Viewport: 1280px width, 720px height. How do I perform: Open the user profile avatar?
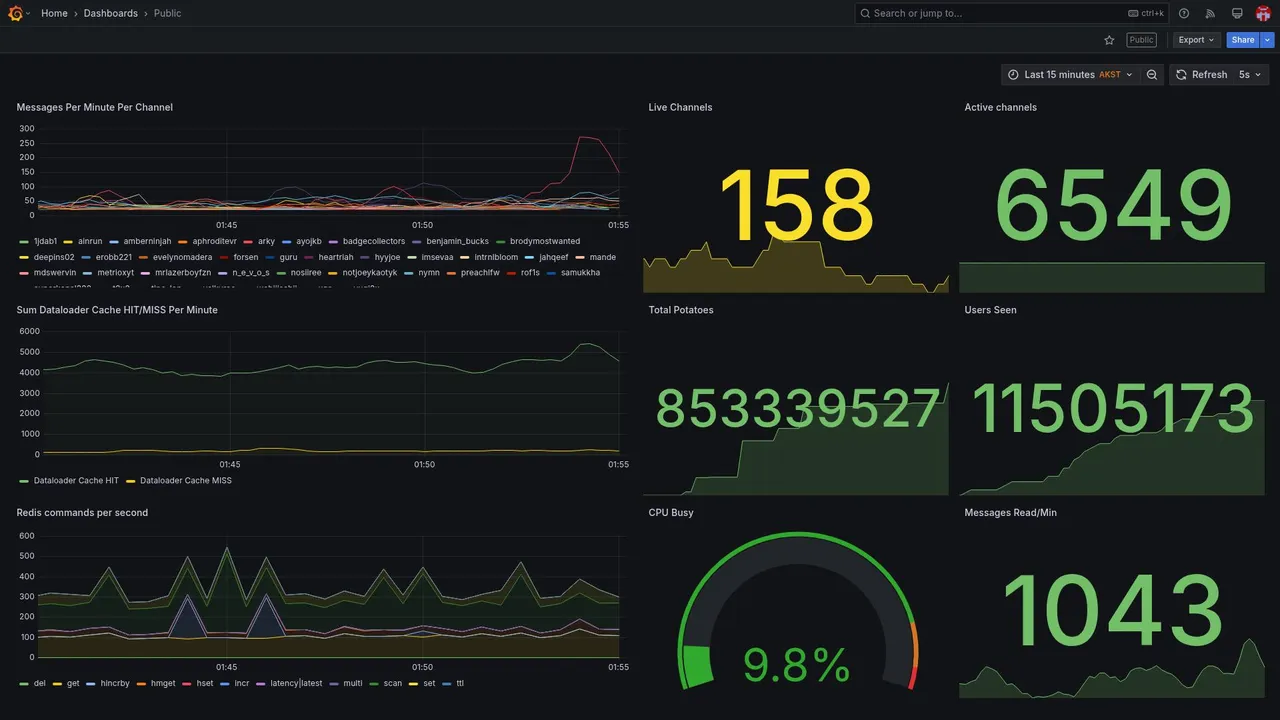(x=1263, y=13)
